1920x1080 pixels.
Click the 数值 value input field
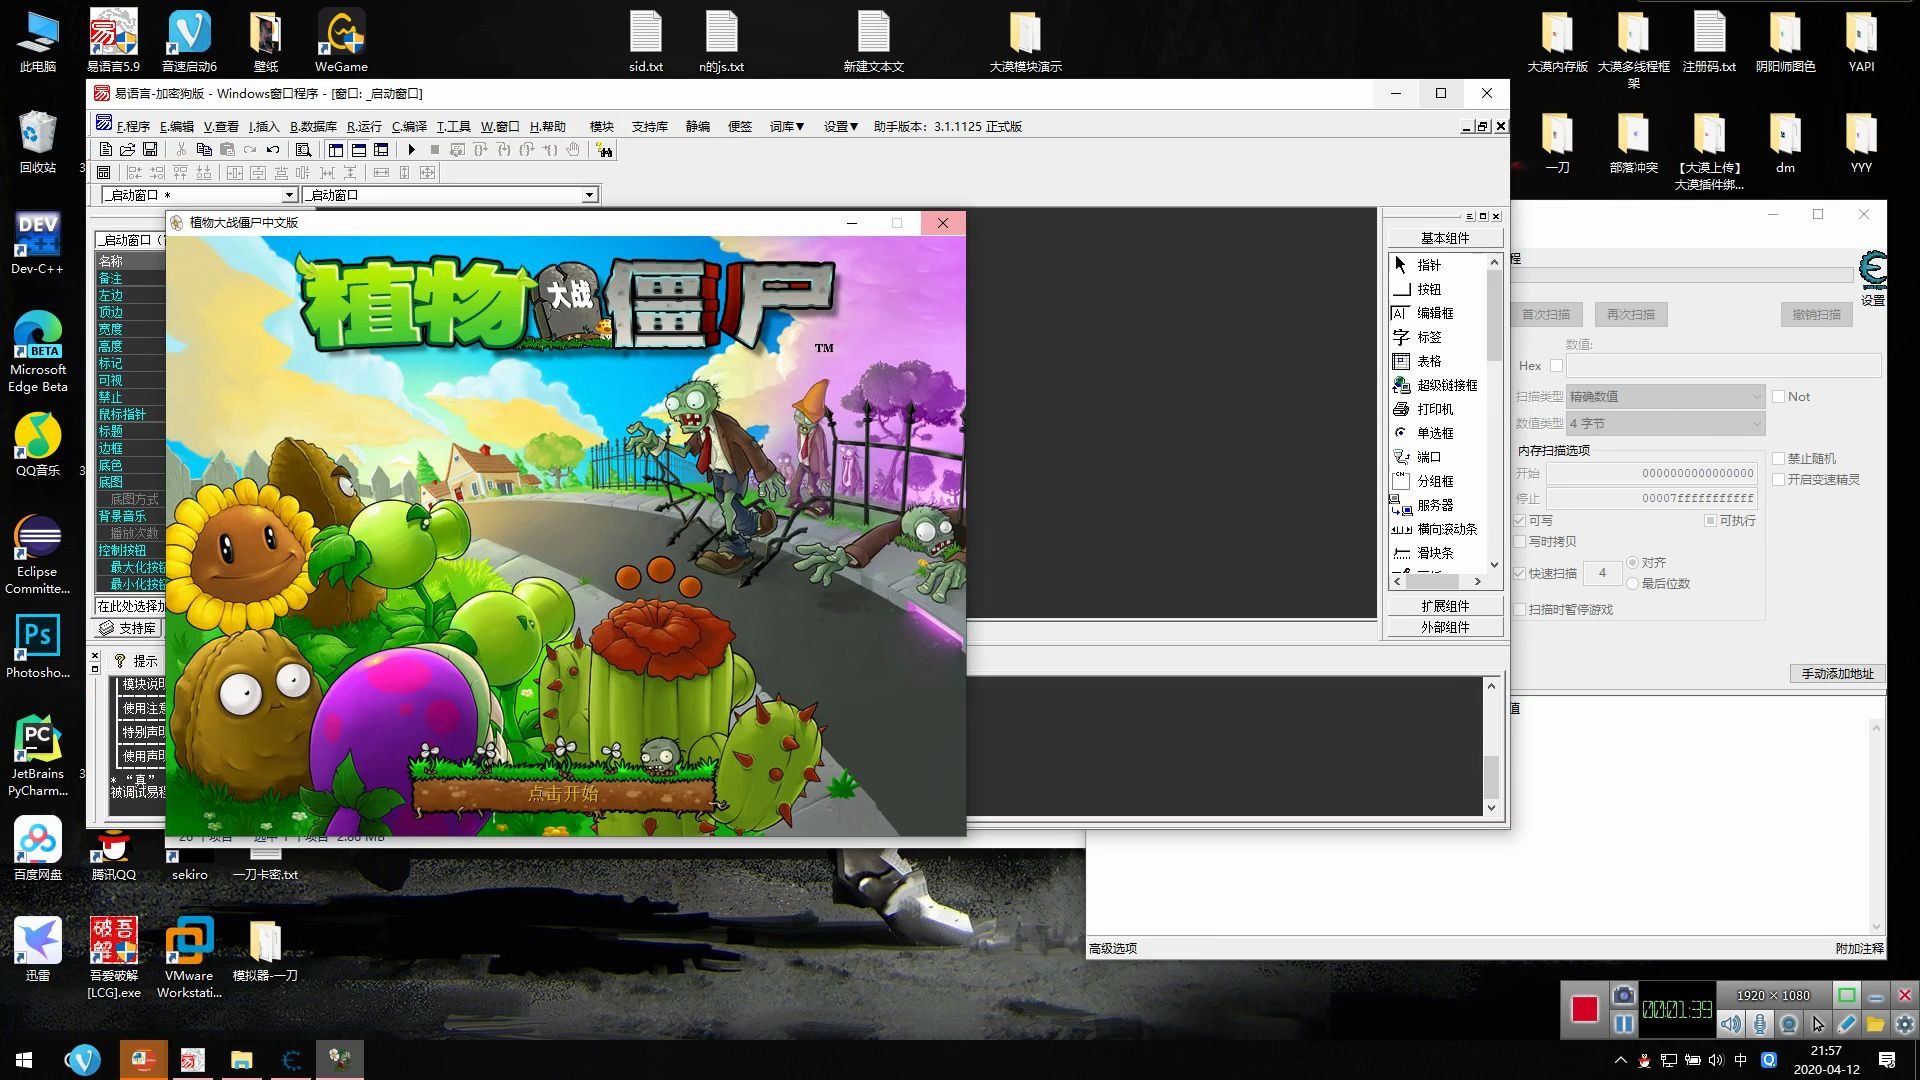coord(1722,366)
